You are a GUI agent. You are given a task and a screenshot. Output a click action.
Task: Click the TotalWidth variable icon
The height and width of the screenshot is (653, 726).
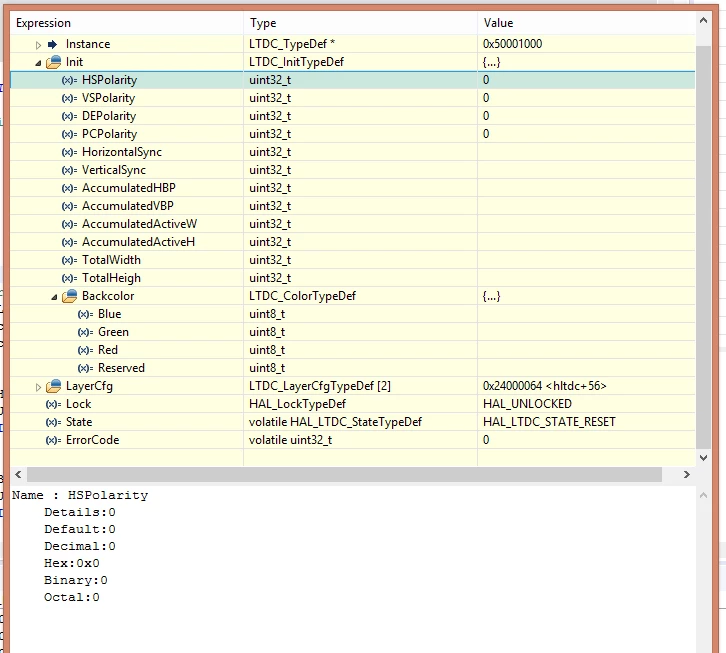pyautogui.click(x=69, y=261)
